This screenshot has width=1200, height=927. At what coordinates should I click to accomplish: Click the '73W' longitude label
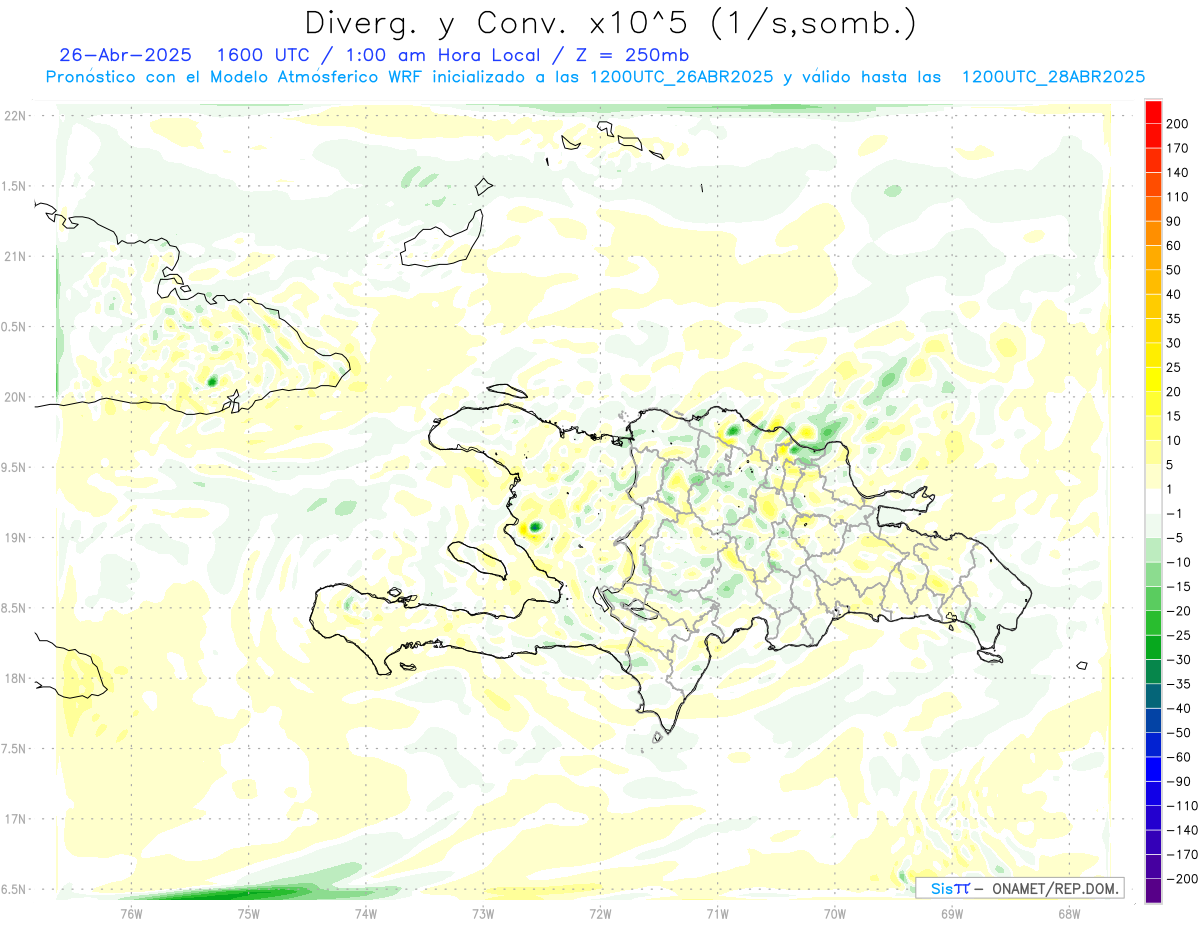pos(483,913)
